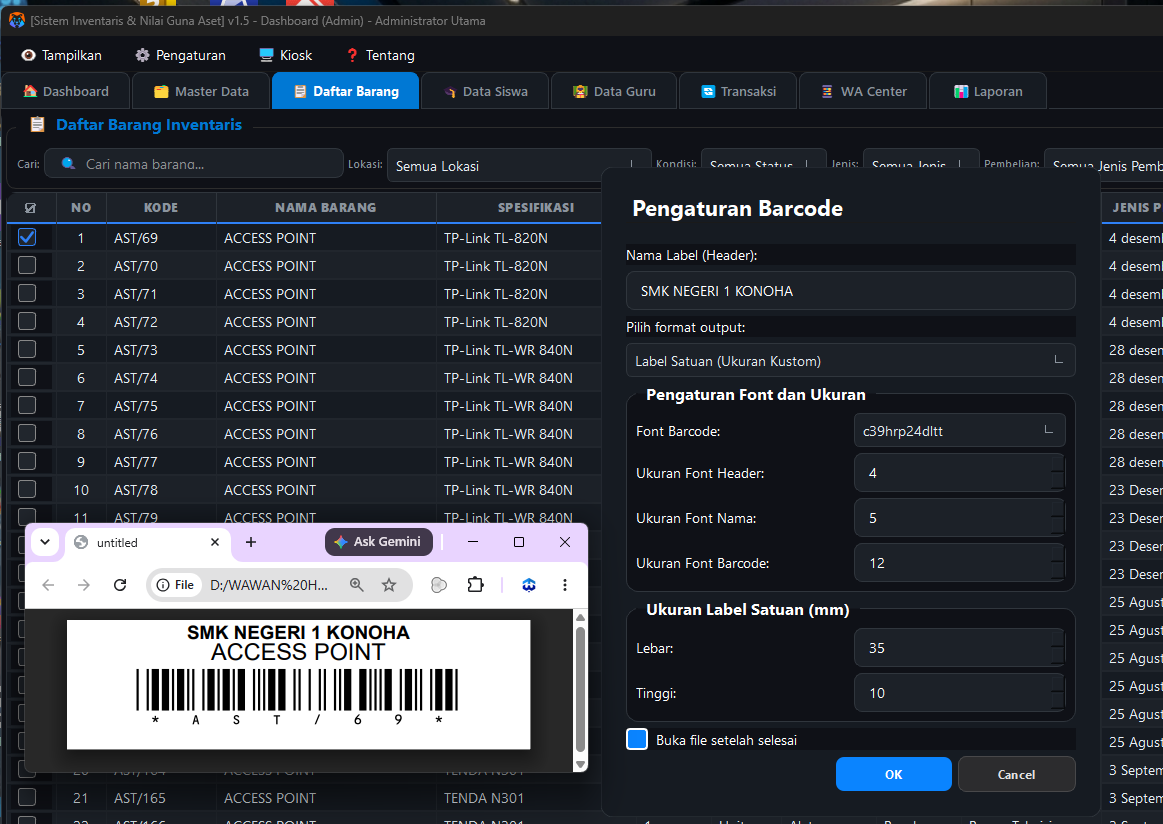Click the zoom magnifier icon in address bar
The width and height of the screenshot is (1163, 824).
coord(357,584)
